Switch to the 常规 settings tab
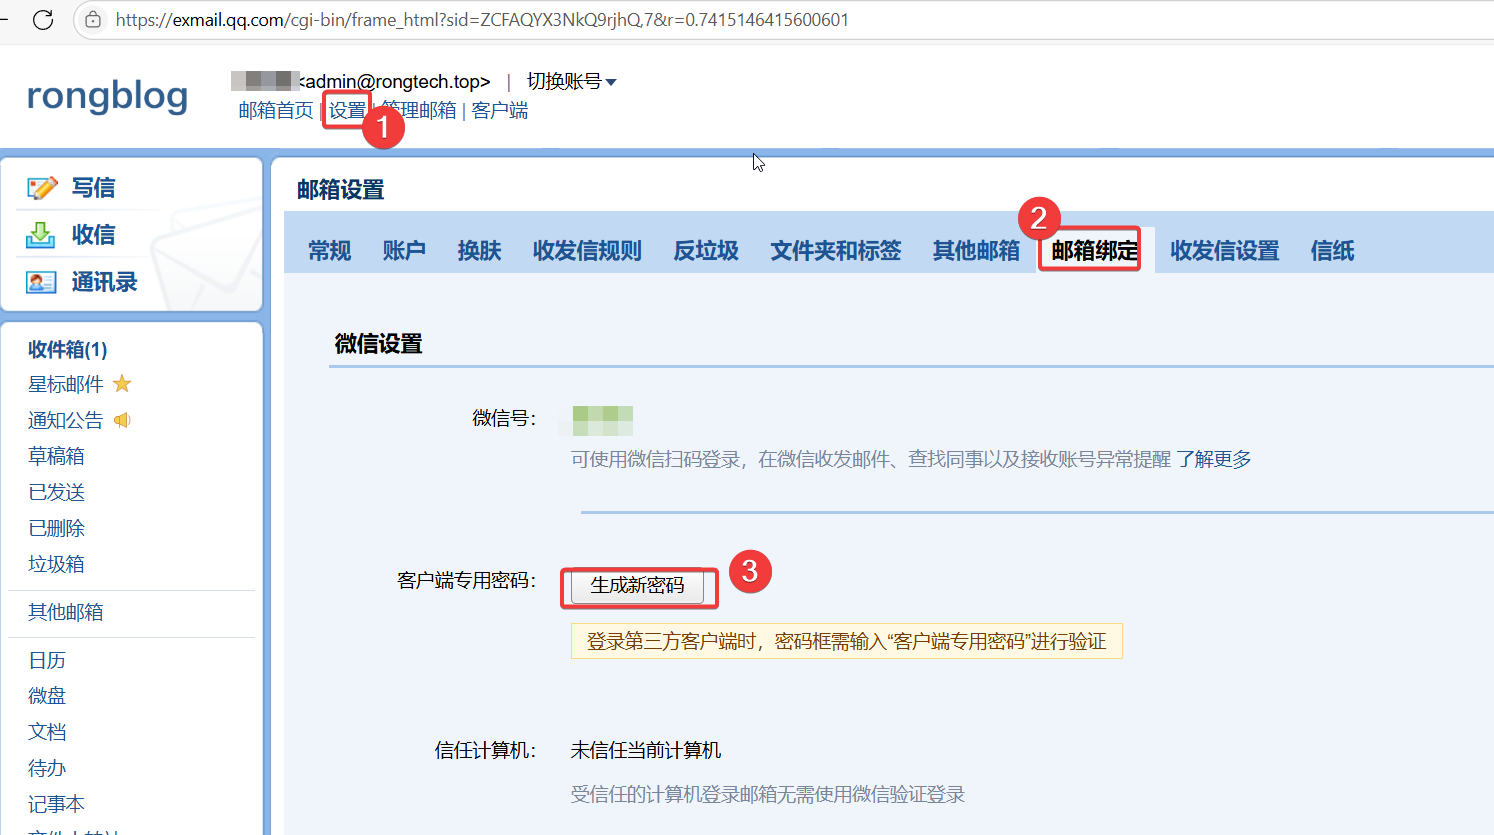 [329, 251]
